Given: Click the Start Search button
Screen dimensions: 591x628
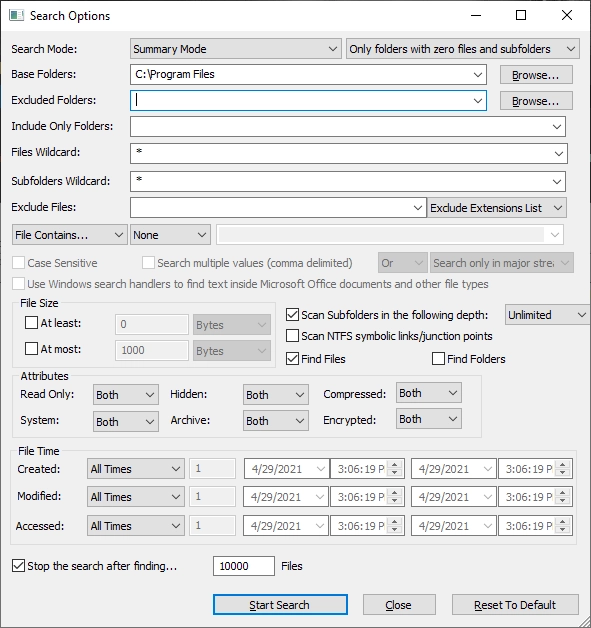Looking at the screenshot, I should [x=280, y=604].
